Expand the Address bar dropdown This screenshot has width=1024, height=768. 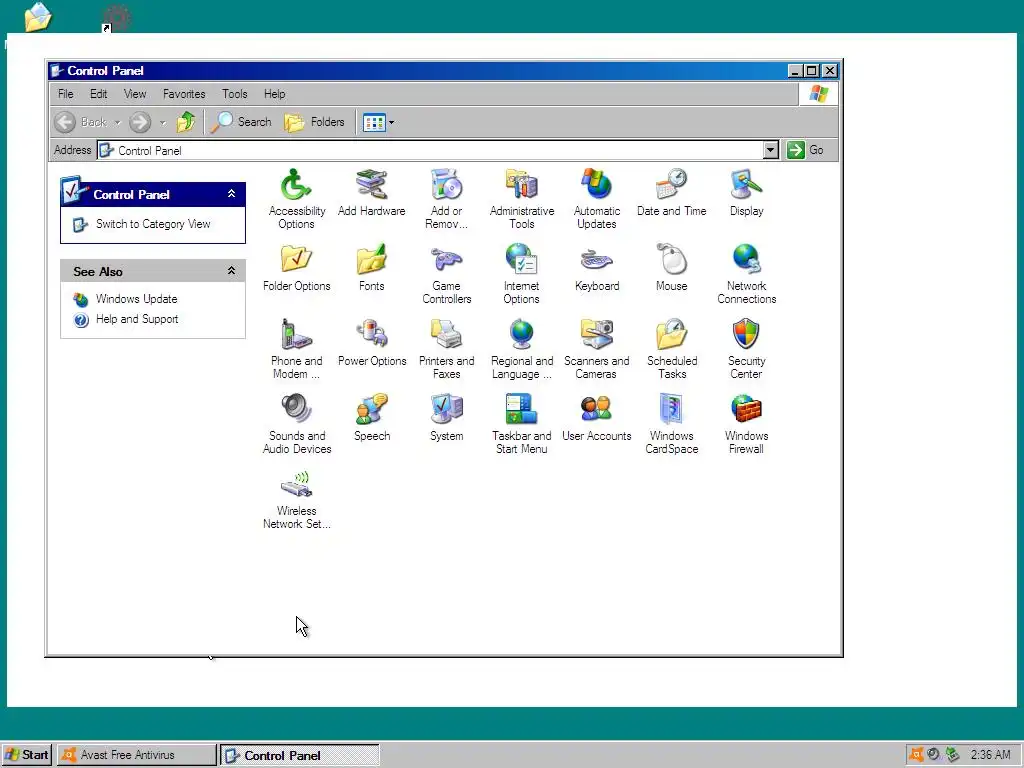click(x=771, y=150)
